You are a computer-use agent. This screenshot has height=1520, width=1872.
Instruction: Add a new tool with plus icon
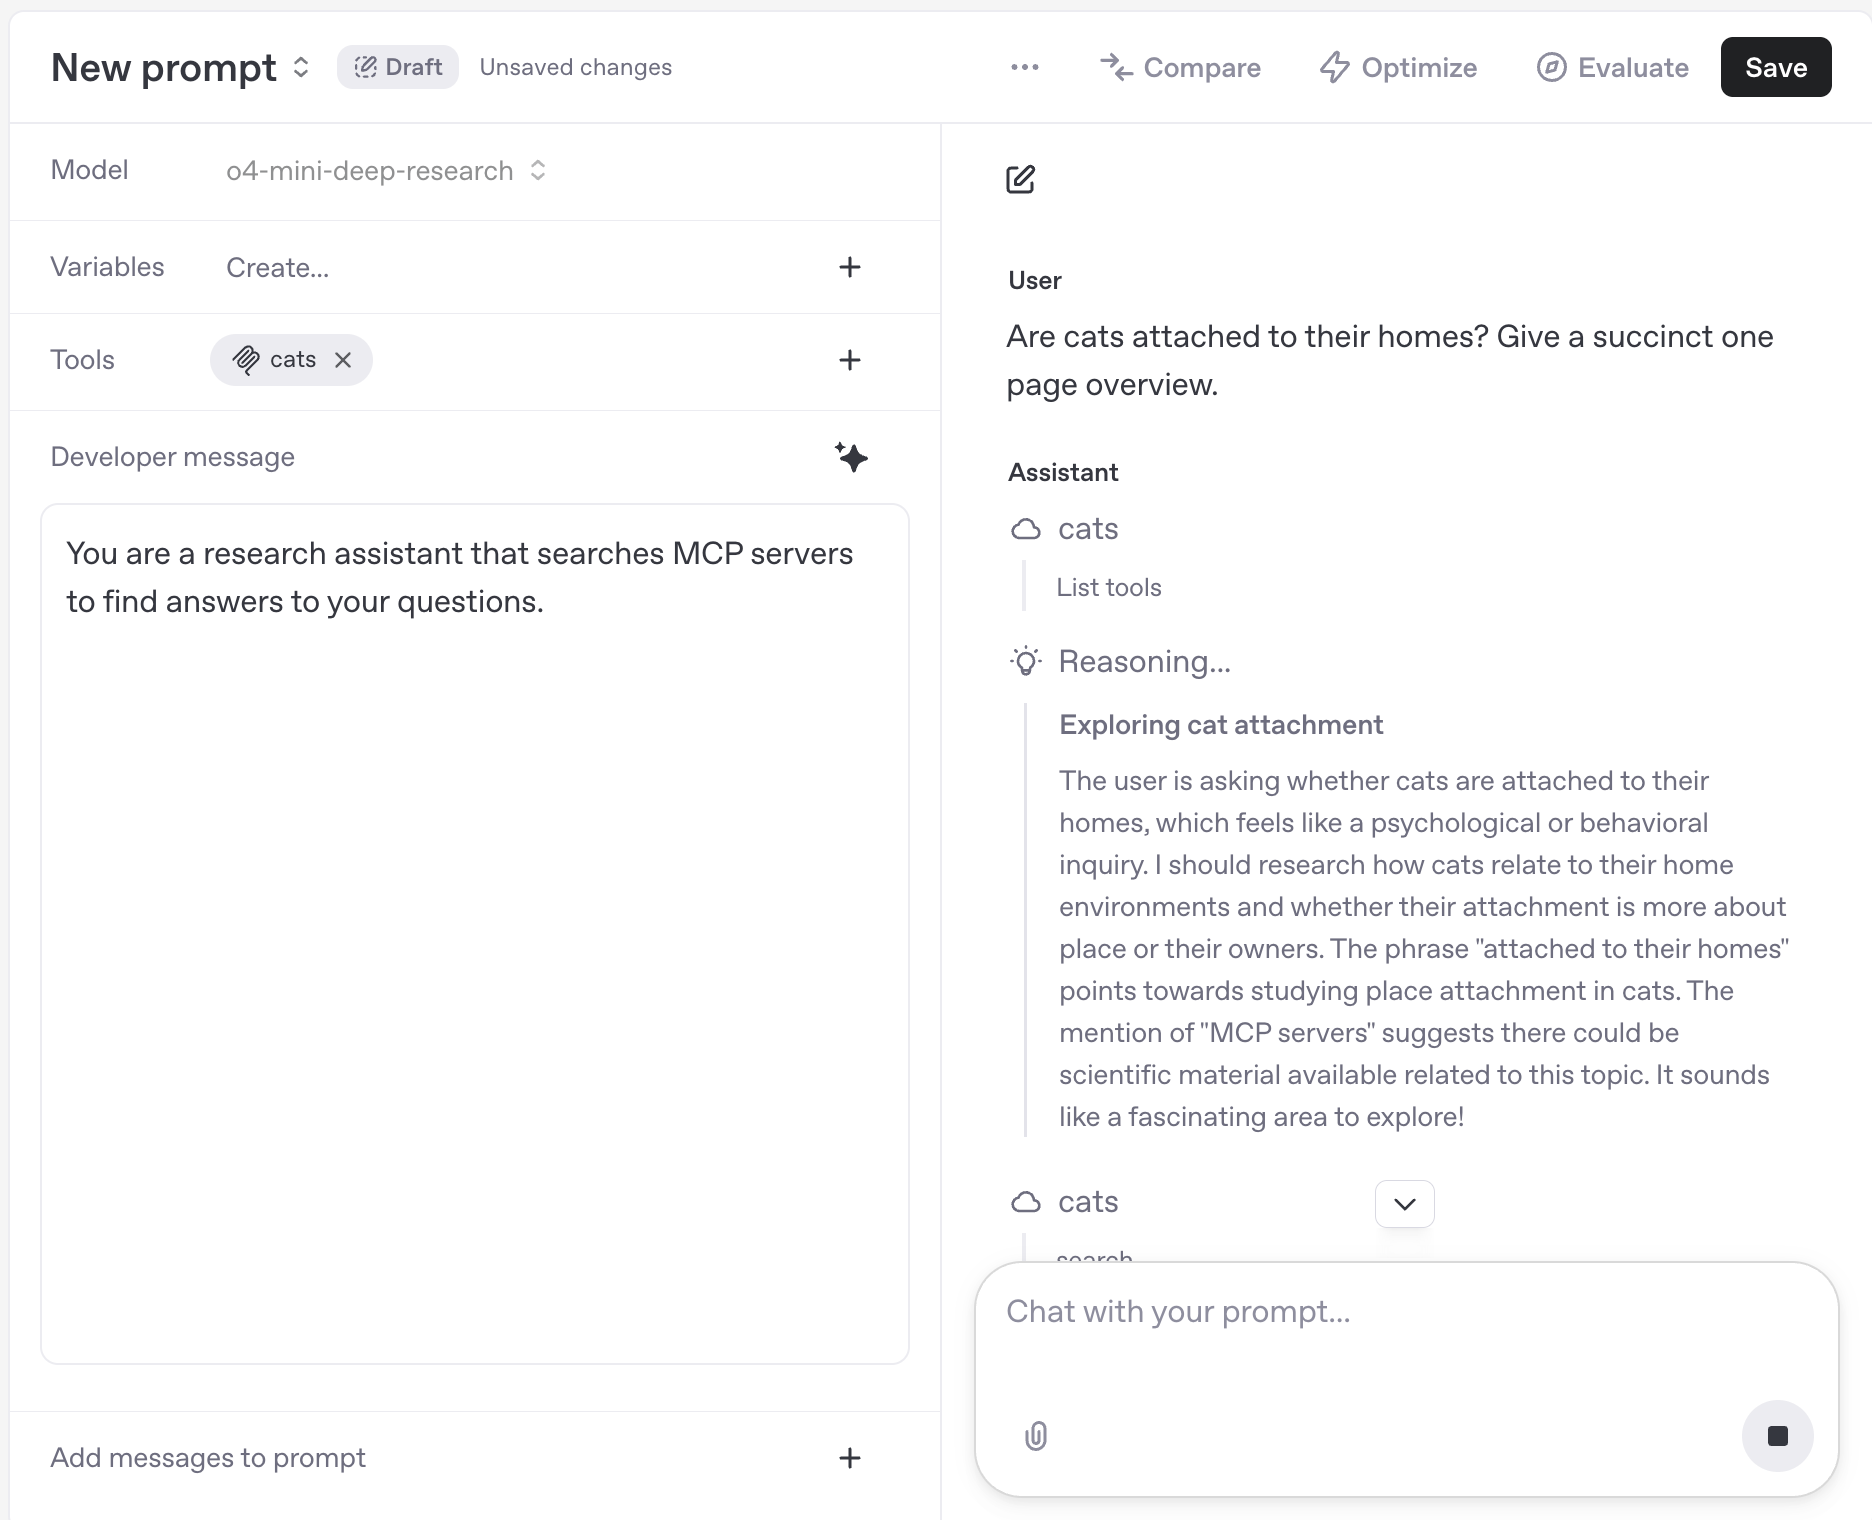click(849, 360)
